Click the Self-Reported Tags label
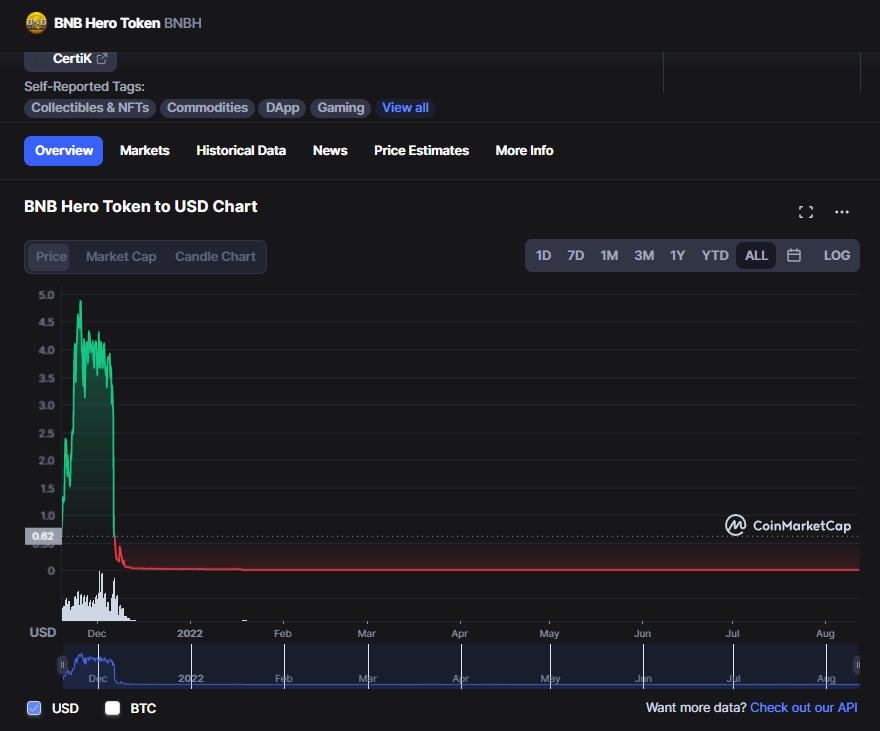880x731 pixels. pos(84,86)
